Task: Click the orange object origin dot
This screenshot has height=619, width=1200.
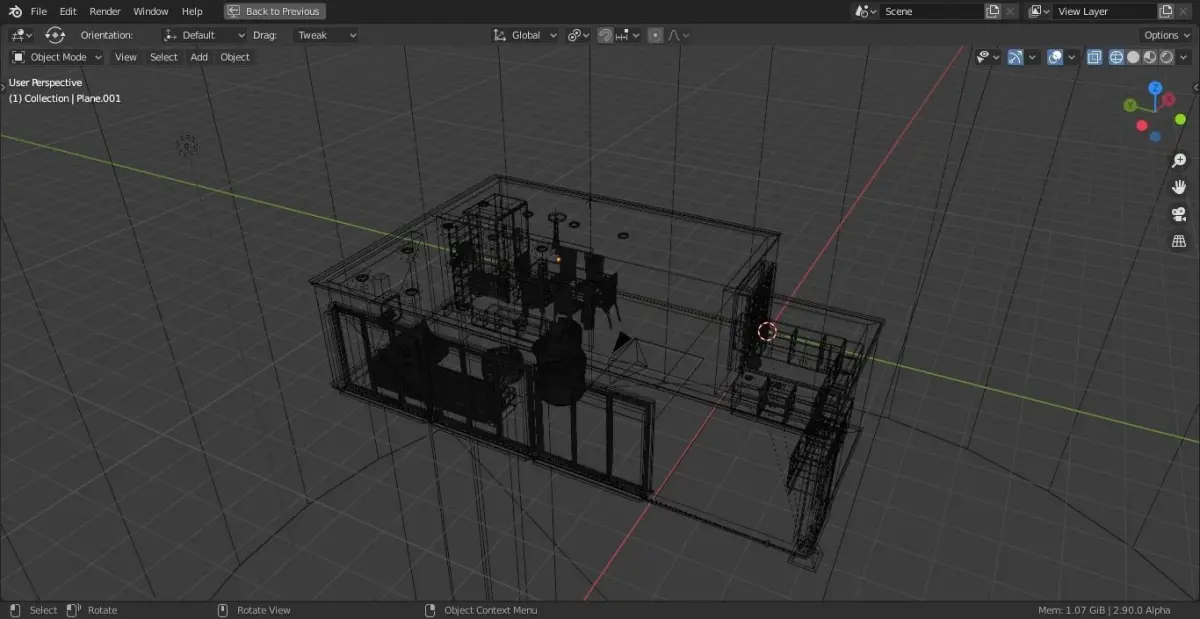Action: (x=558, y=259)
